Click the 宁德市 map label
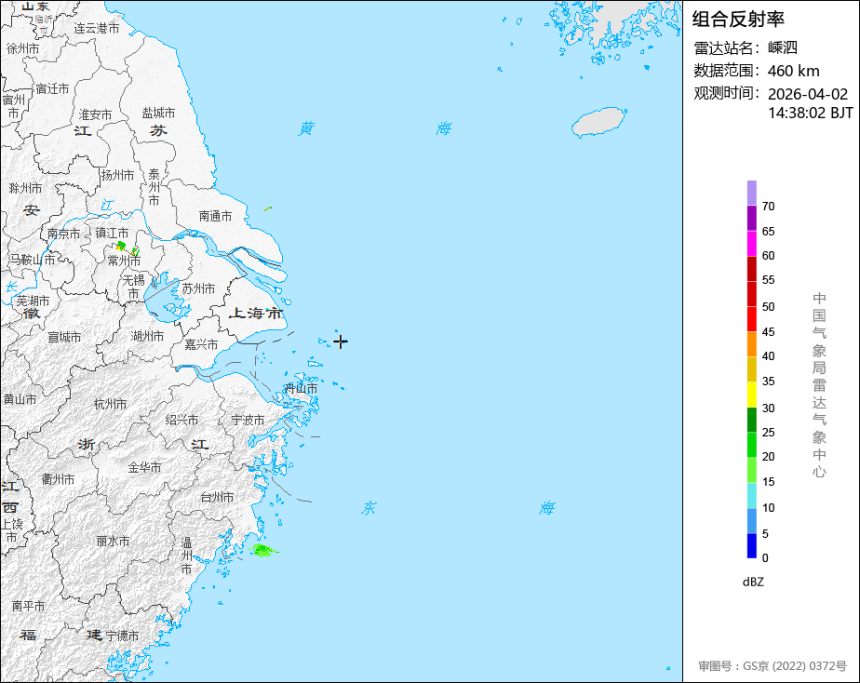This screenshot has width=860, height=683. tap(122, 636)
